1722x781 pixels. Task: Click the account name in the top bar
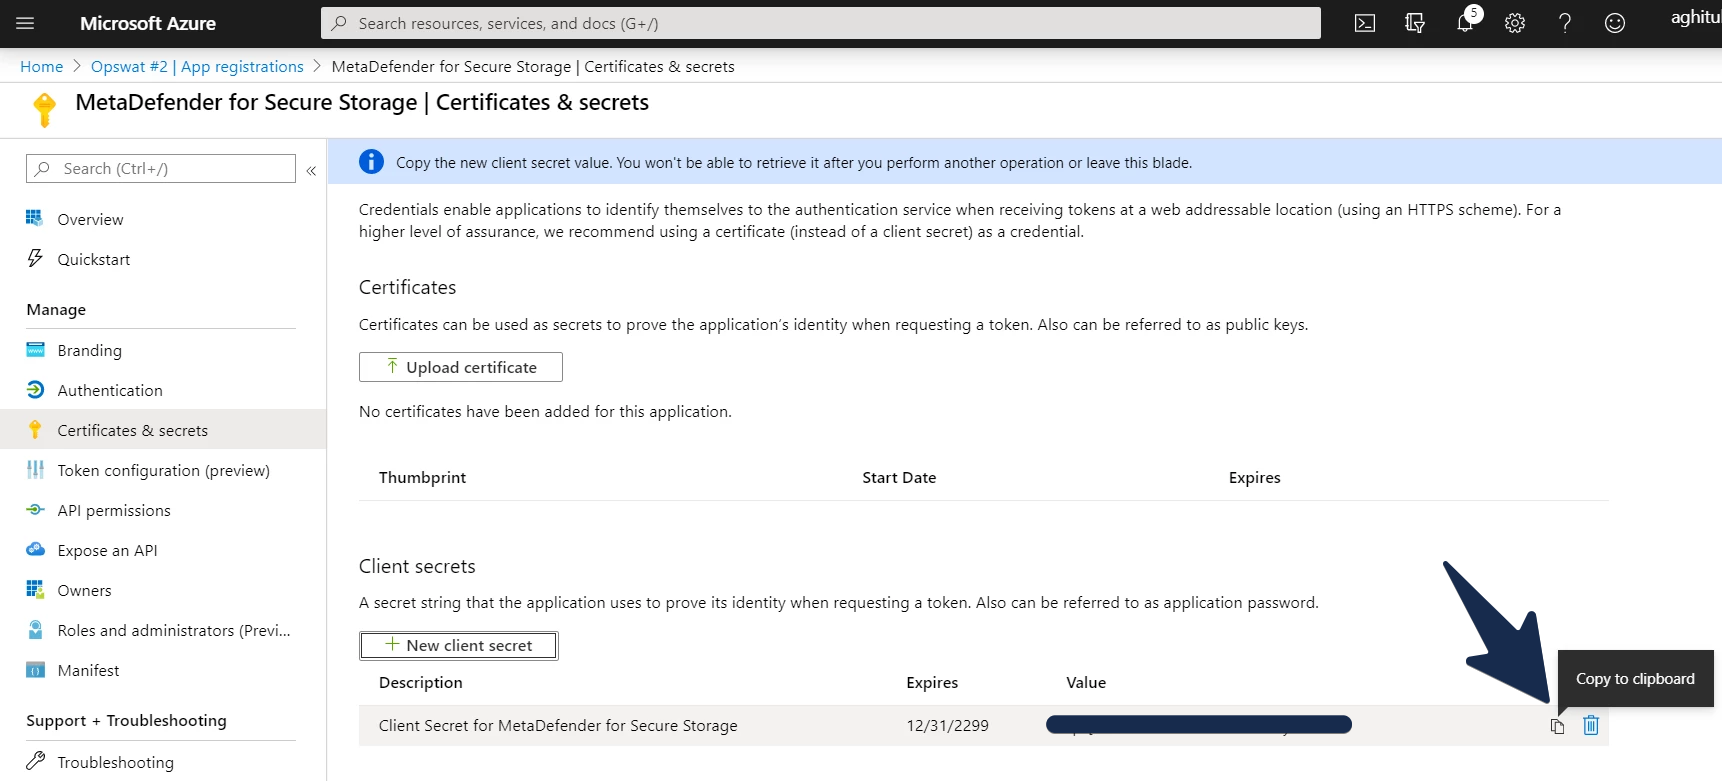click(1695, 17)
